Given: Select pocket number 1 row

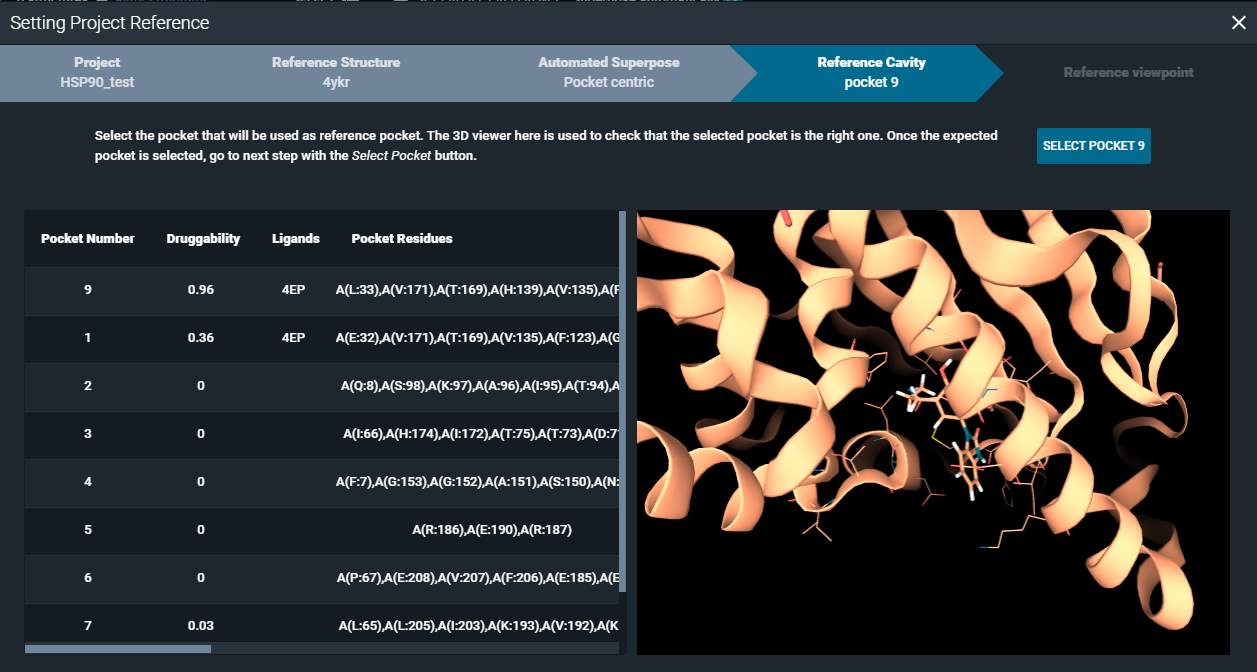Looking at the screenshot, I should click(322, 338).
